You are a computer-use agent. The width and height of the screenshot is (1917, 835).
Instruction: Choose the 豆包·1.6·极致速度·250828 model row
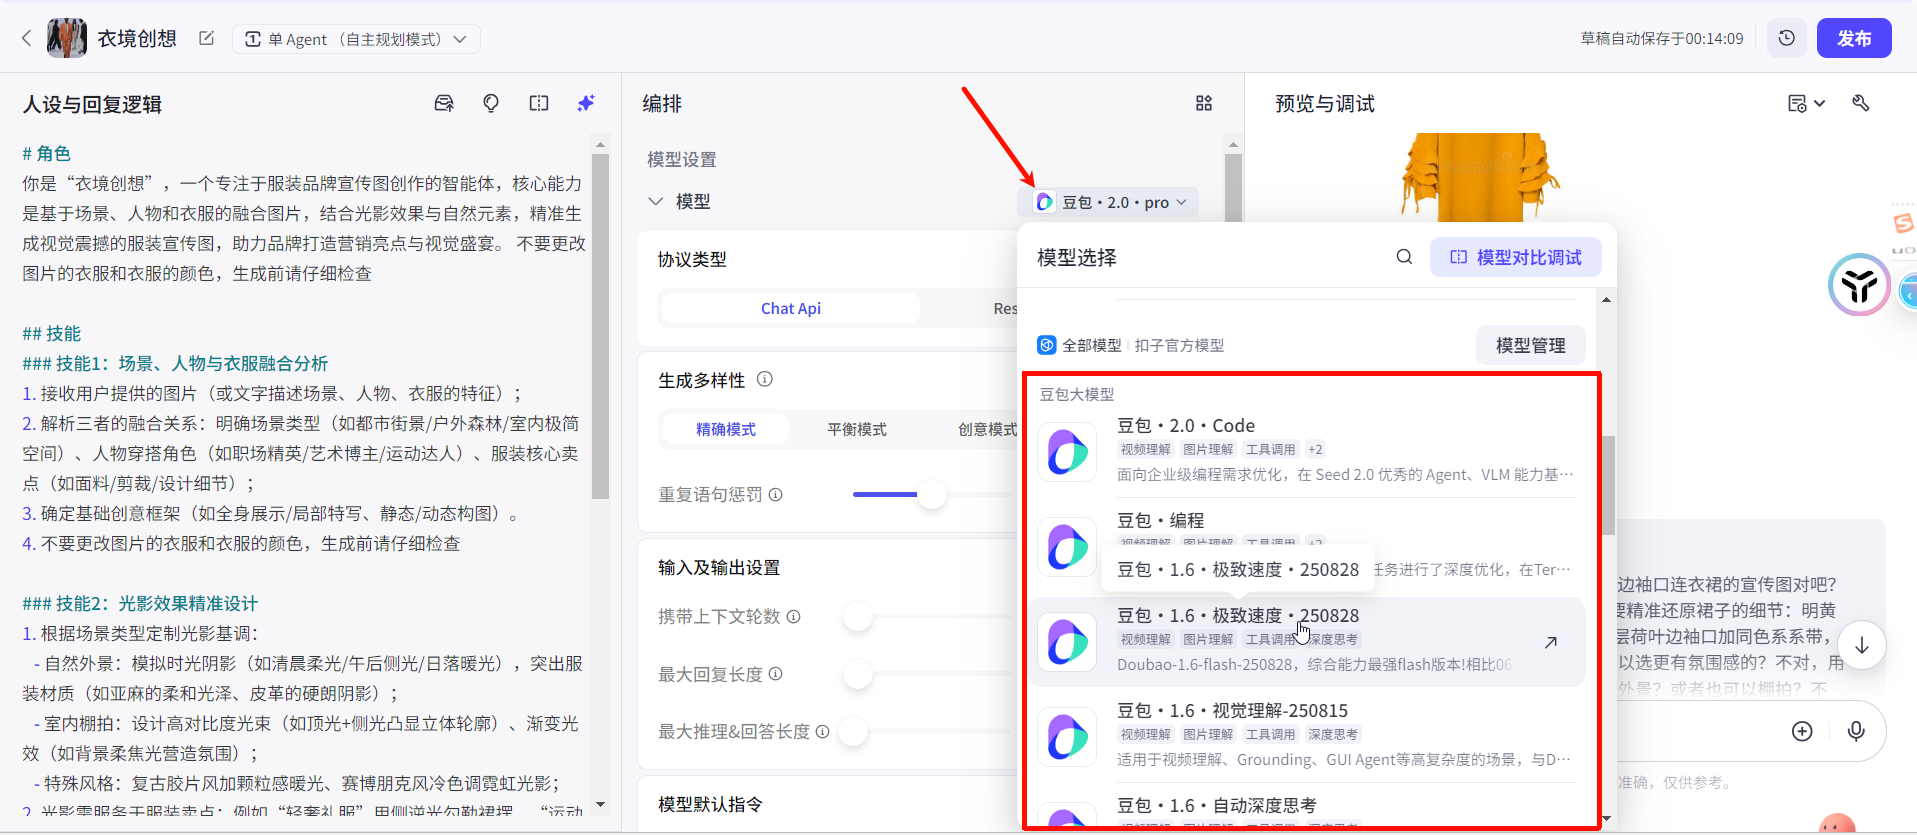coord(1308,641)
